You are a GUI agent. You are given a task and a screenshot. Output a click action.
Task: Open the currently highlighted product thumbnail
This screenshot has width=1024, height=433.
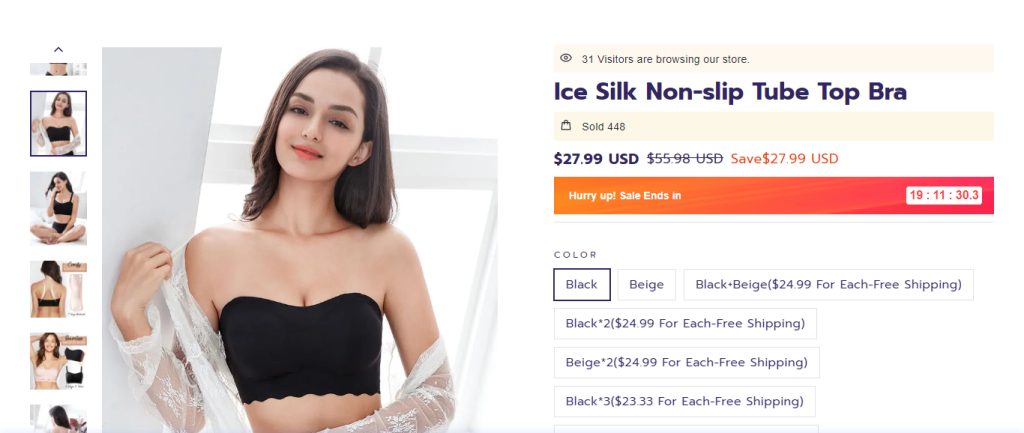[58, 123]
